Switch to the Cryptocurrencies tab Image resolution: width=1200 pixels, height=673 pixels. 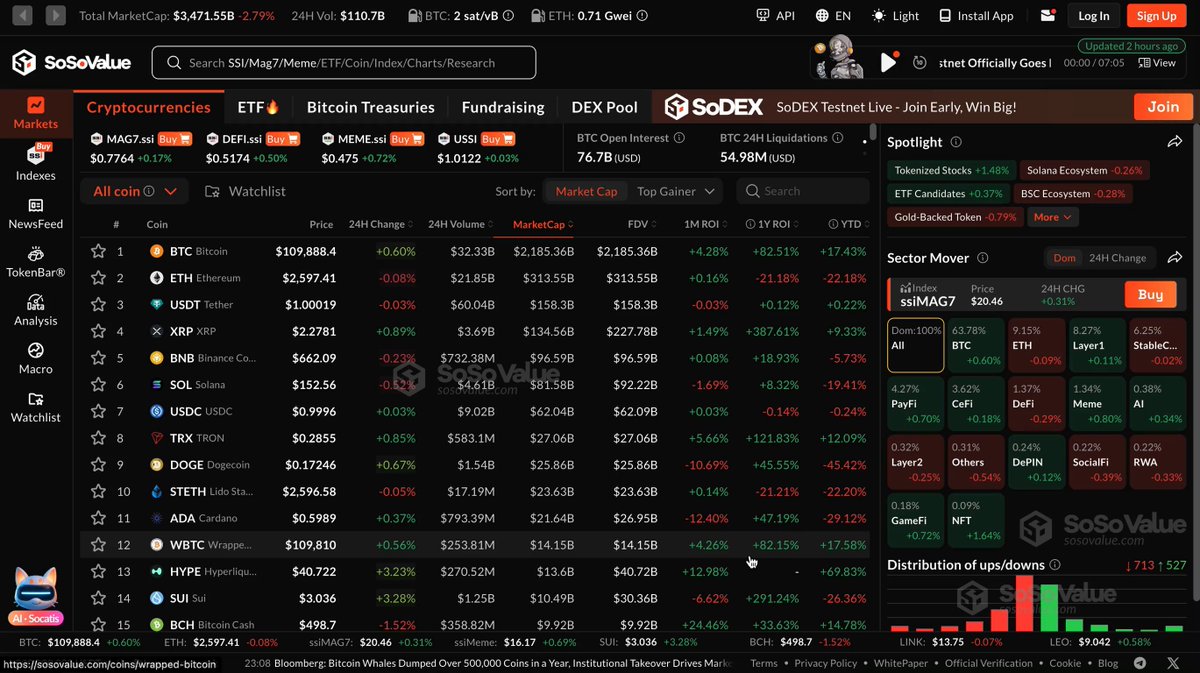coord(149,107)
